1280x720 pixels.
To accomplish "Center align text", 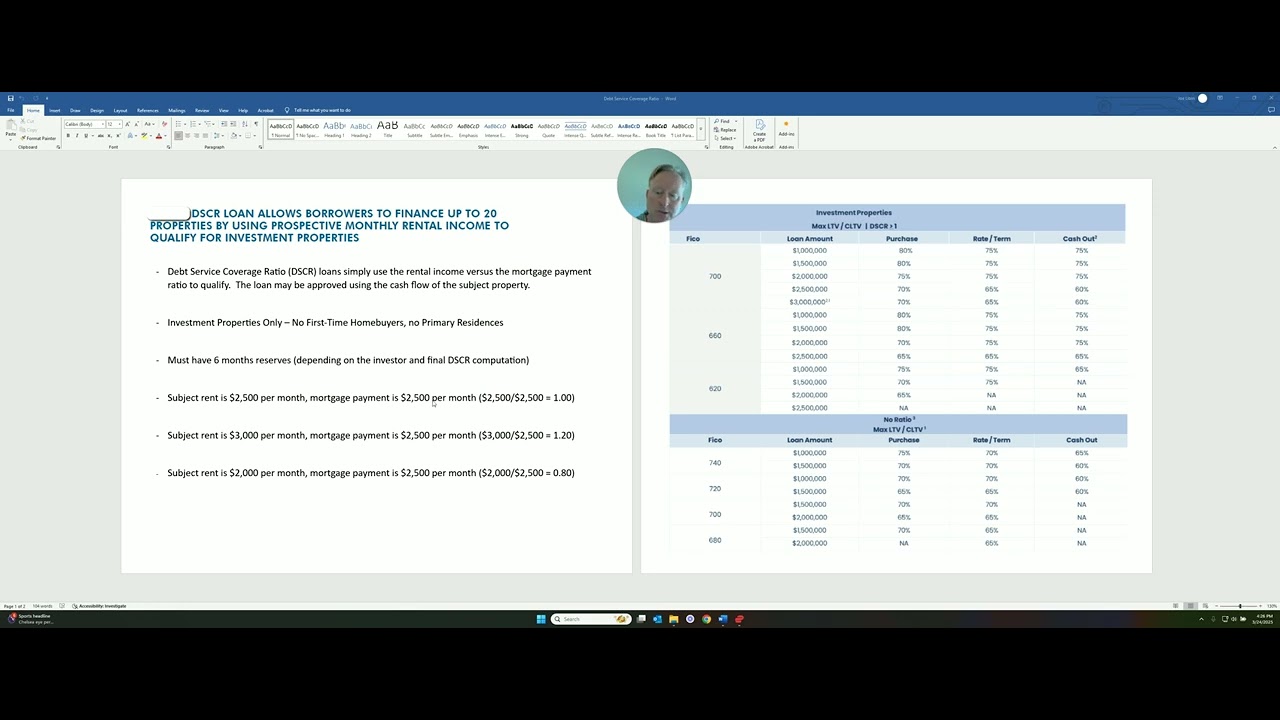I will click(187, 135).
